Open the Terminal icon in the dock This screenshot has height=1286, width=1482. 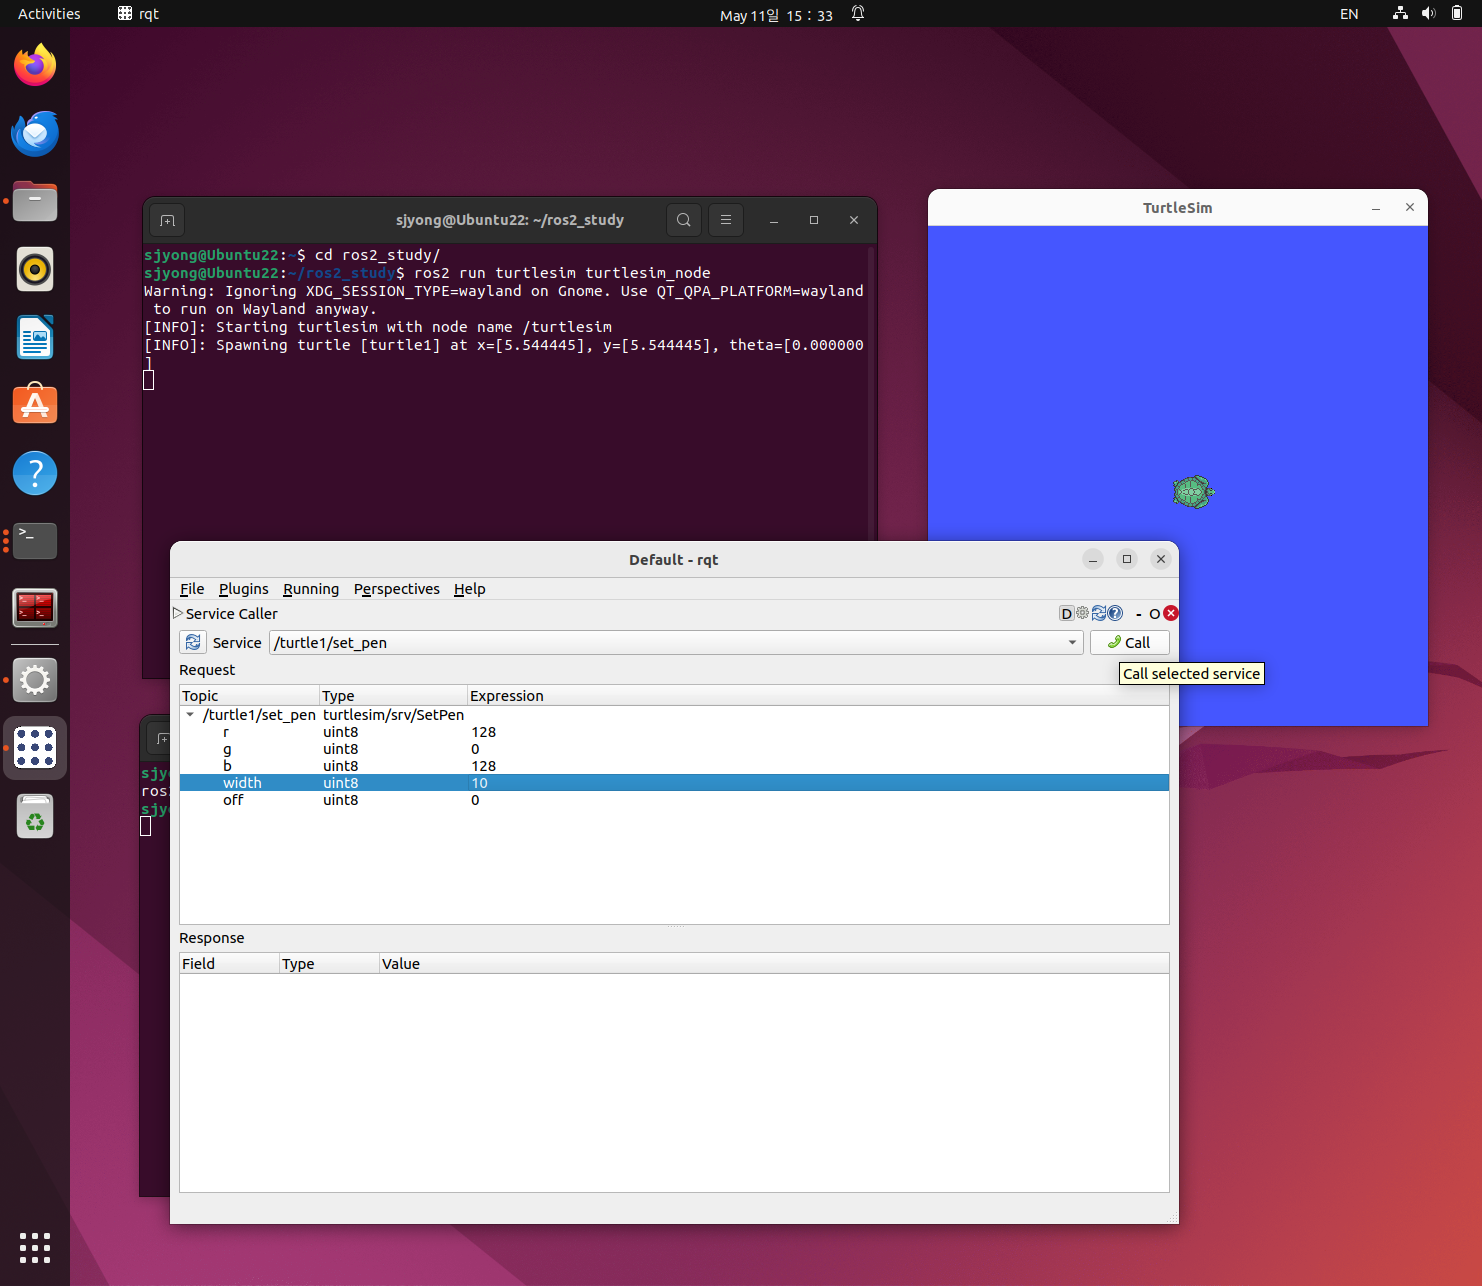[35, 541]
